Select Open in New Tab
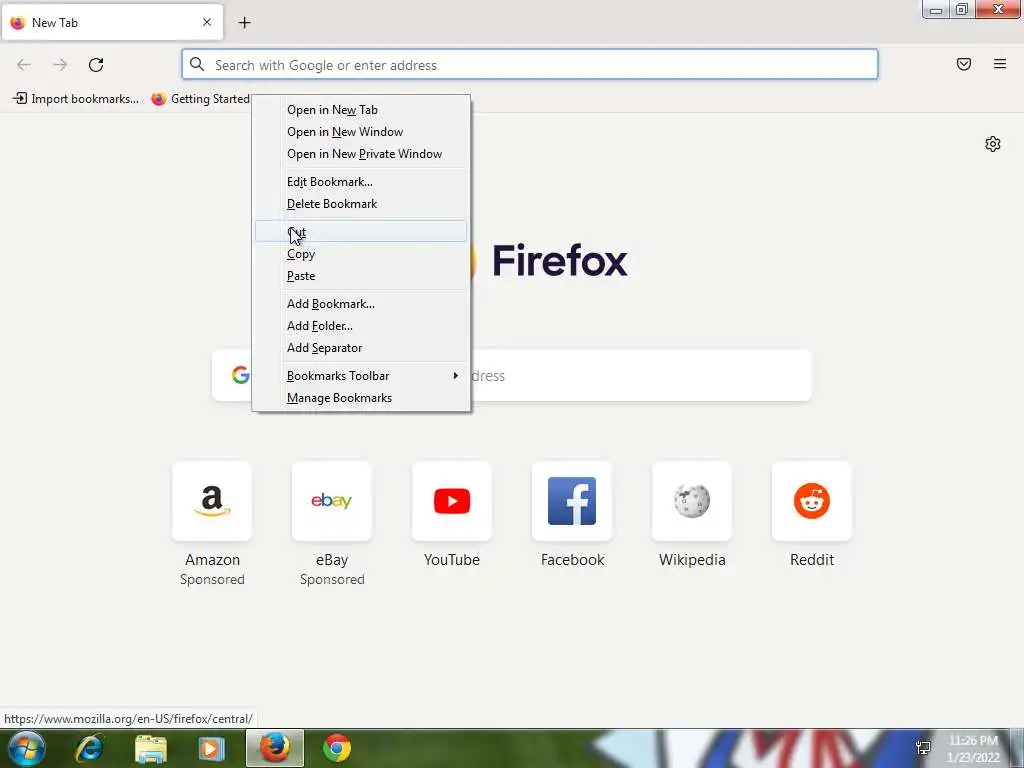 click(361, 110)
